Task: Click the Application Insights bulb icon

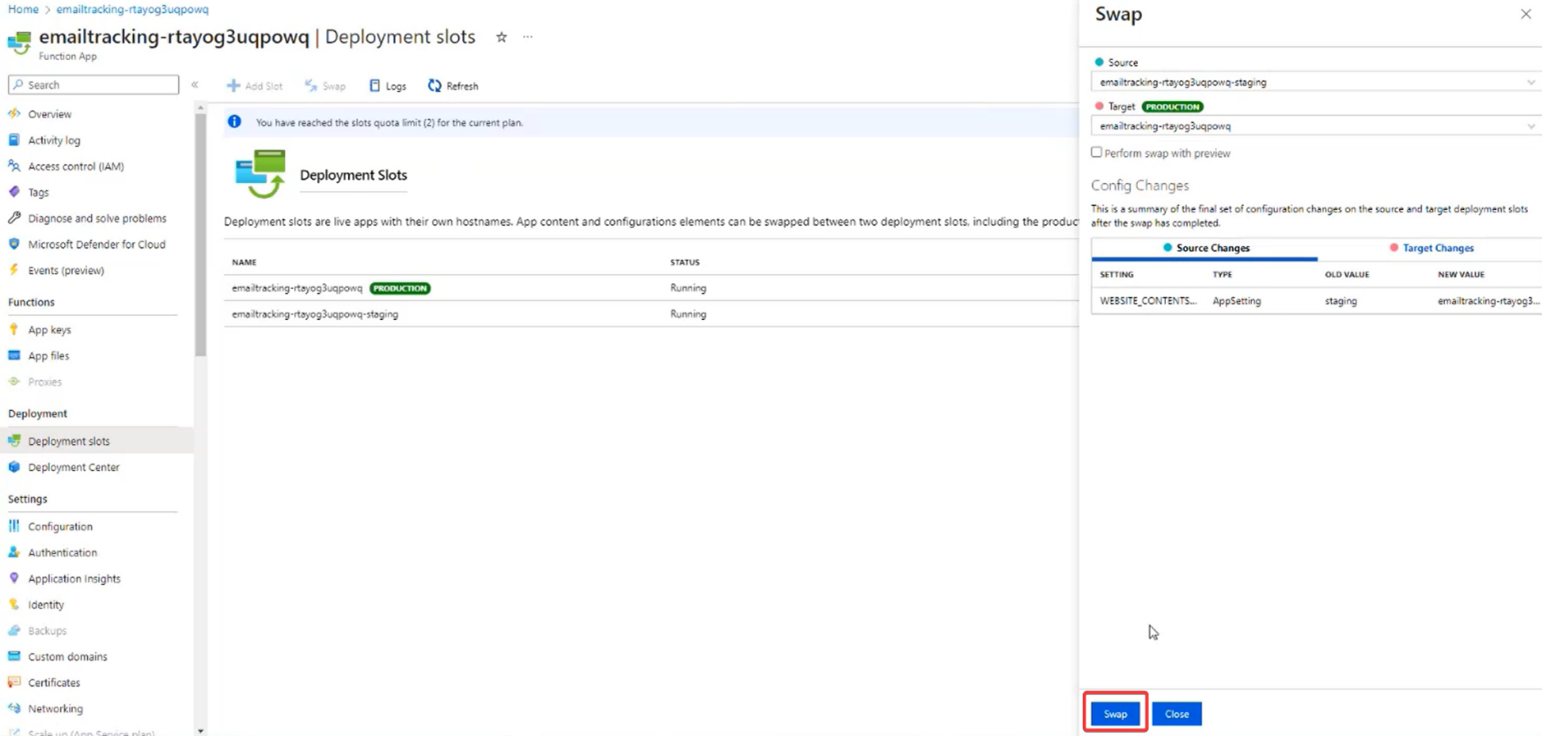Action: pyautogui.click(x=14, y=578)
